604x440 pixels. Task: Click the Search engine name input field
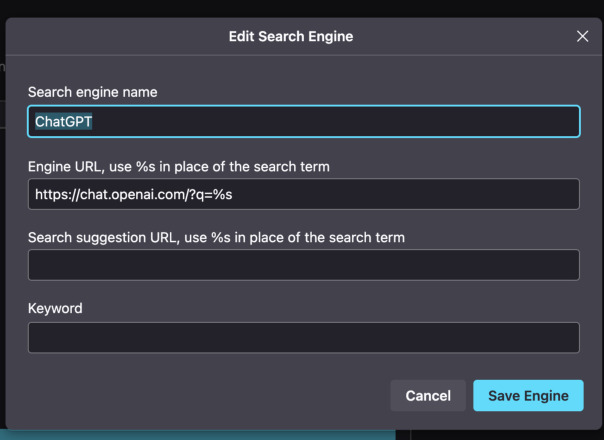(x=303, y=121)
